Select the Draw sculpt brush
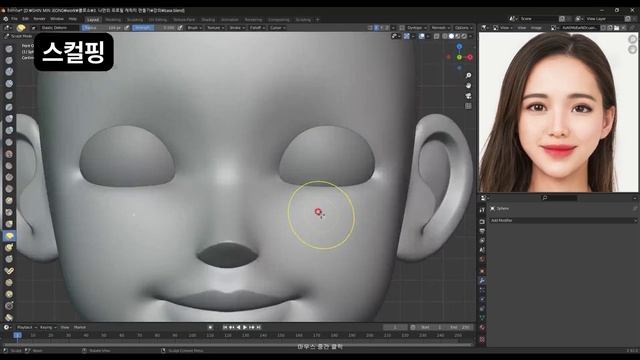Image resolution: width=640 pixels, height=360 pixels. coord(9,49)
